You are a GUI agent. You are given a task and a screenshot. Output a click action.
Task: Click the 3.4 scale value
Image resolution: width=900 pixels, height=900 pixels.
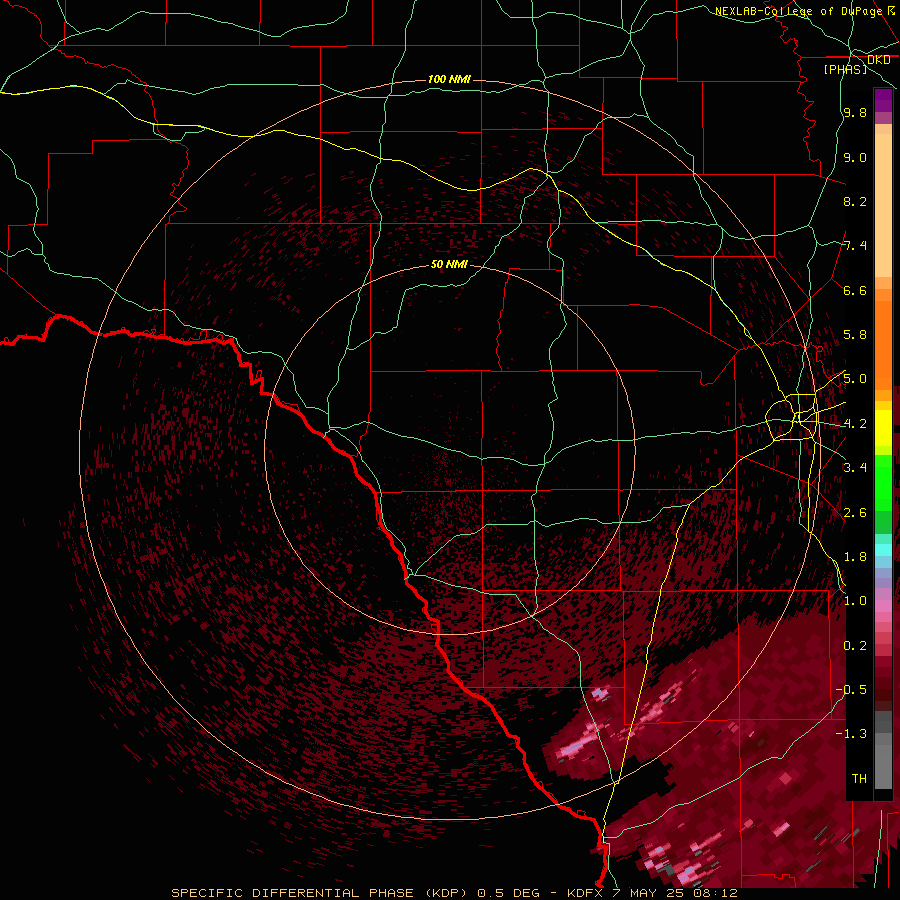coord(855,468)
